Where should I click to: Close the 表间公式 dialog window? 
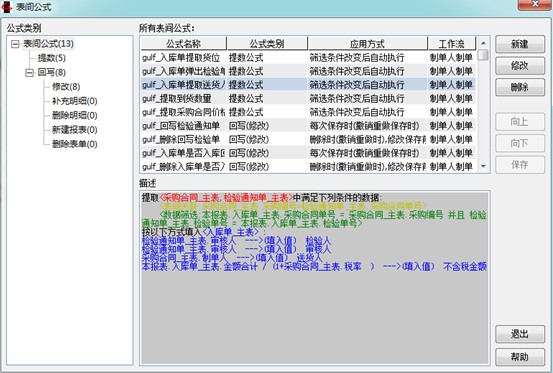pos(534,5)
